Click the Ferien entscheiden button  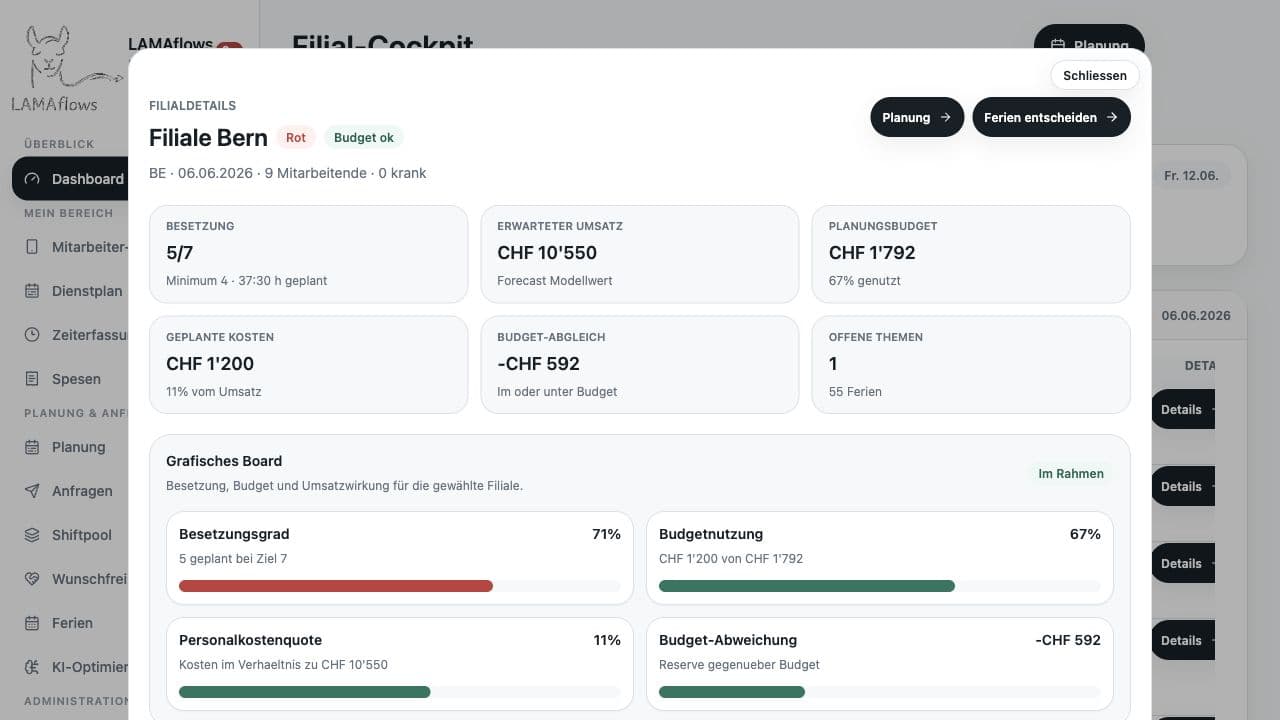pyautogui.click(x=1051, y=117)
